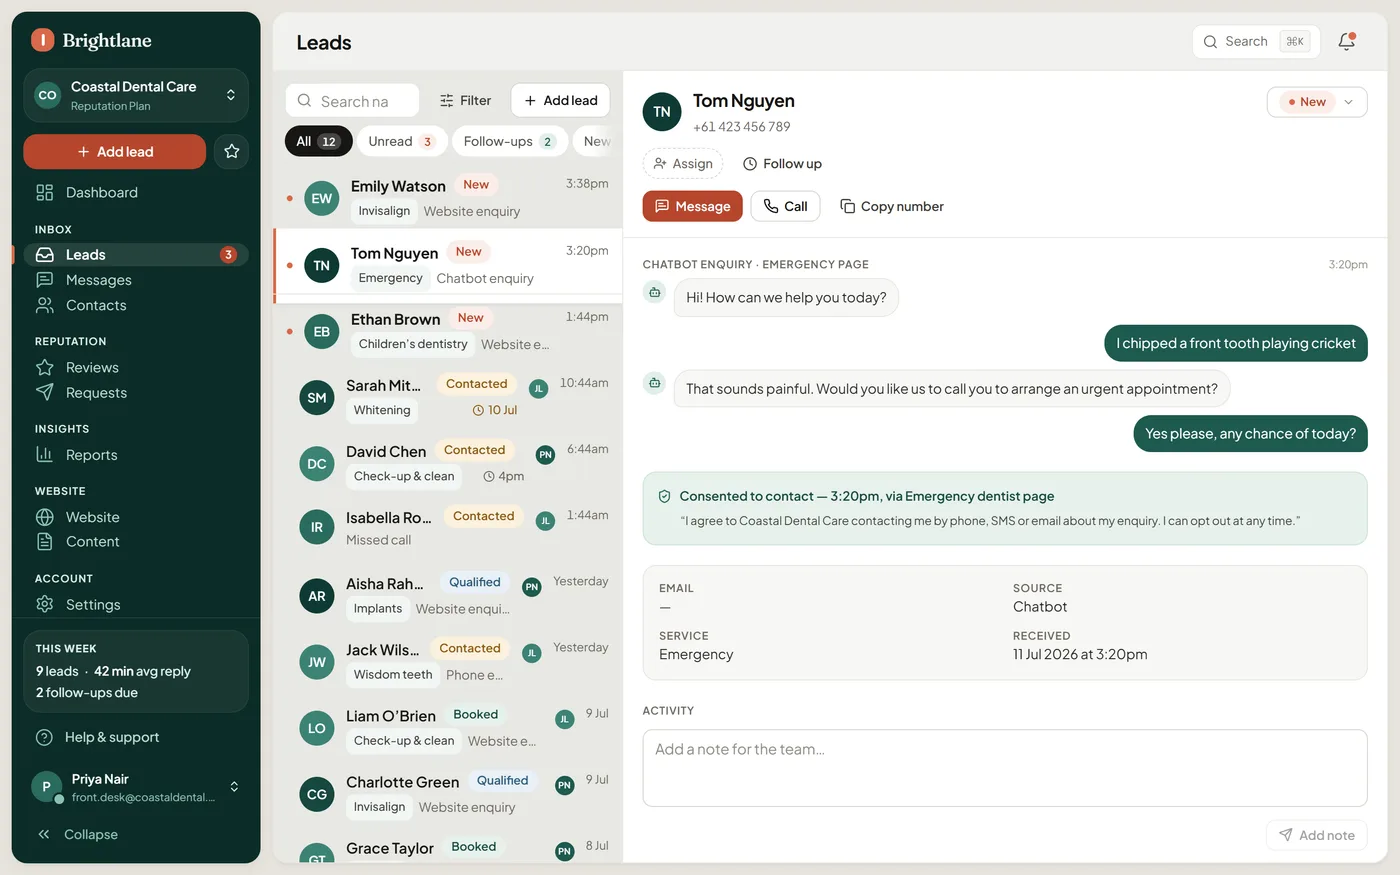Click the Message button
Screen dimensions: 1400x875
pos(693,206)
